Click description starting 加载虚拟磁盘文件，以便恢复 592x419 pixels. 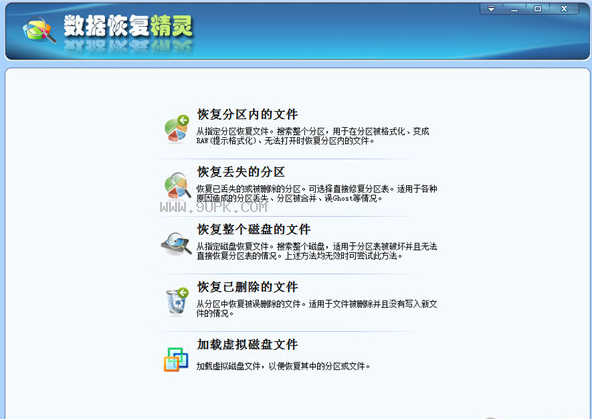[x=283, y=366]
